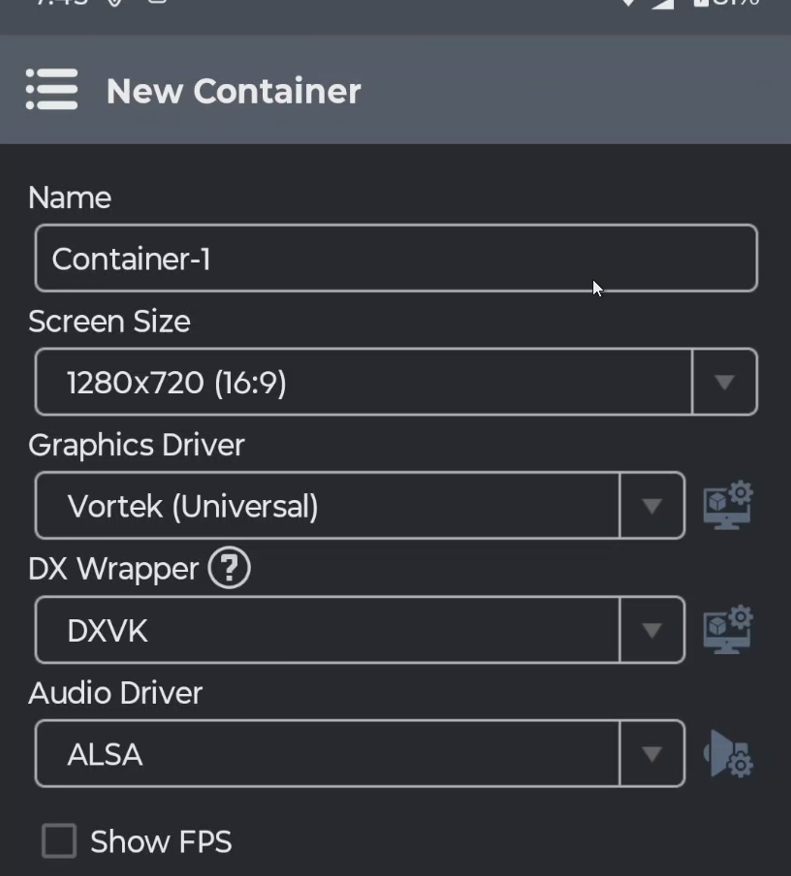Image resolution: width=791 pixels, height=876 pixels.
Task: Expand the Graphics Driver dropdown arrow
Action: tap(652, 506)
